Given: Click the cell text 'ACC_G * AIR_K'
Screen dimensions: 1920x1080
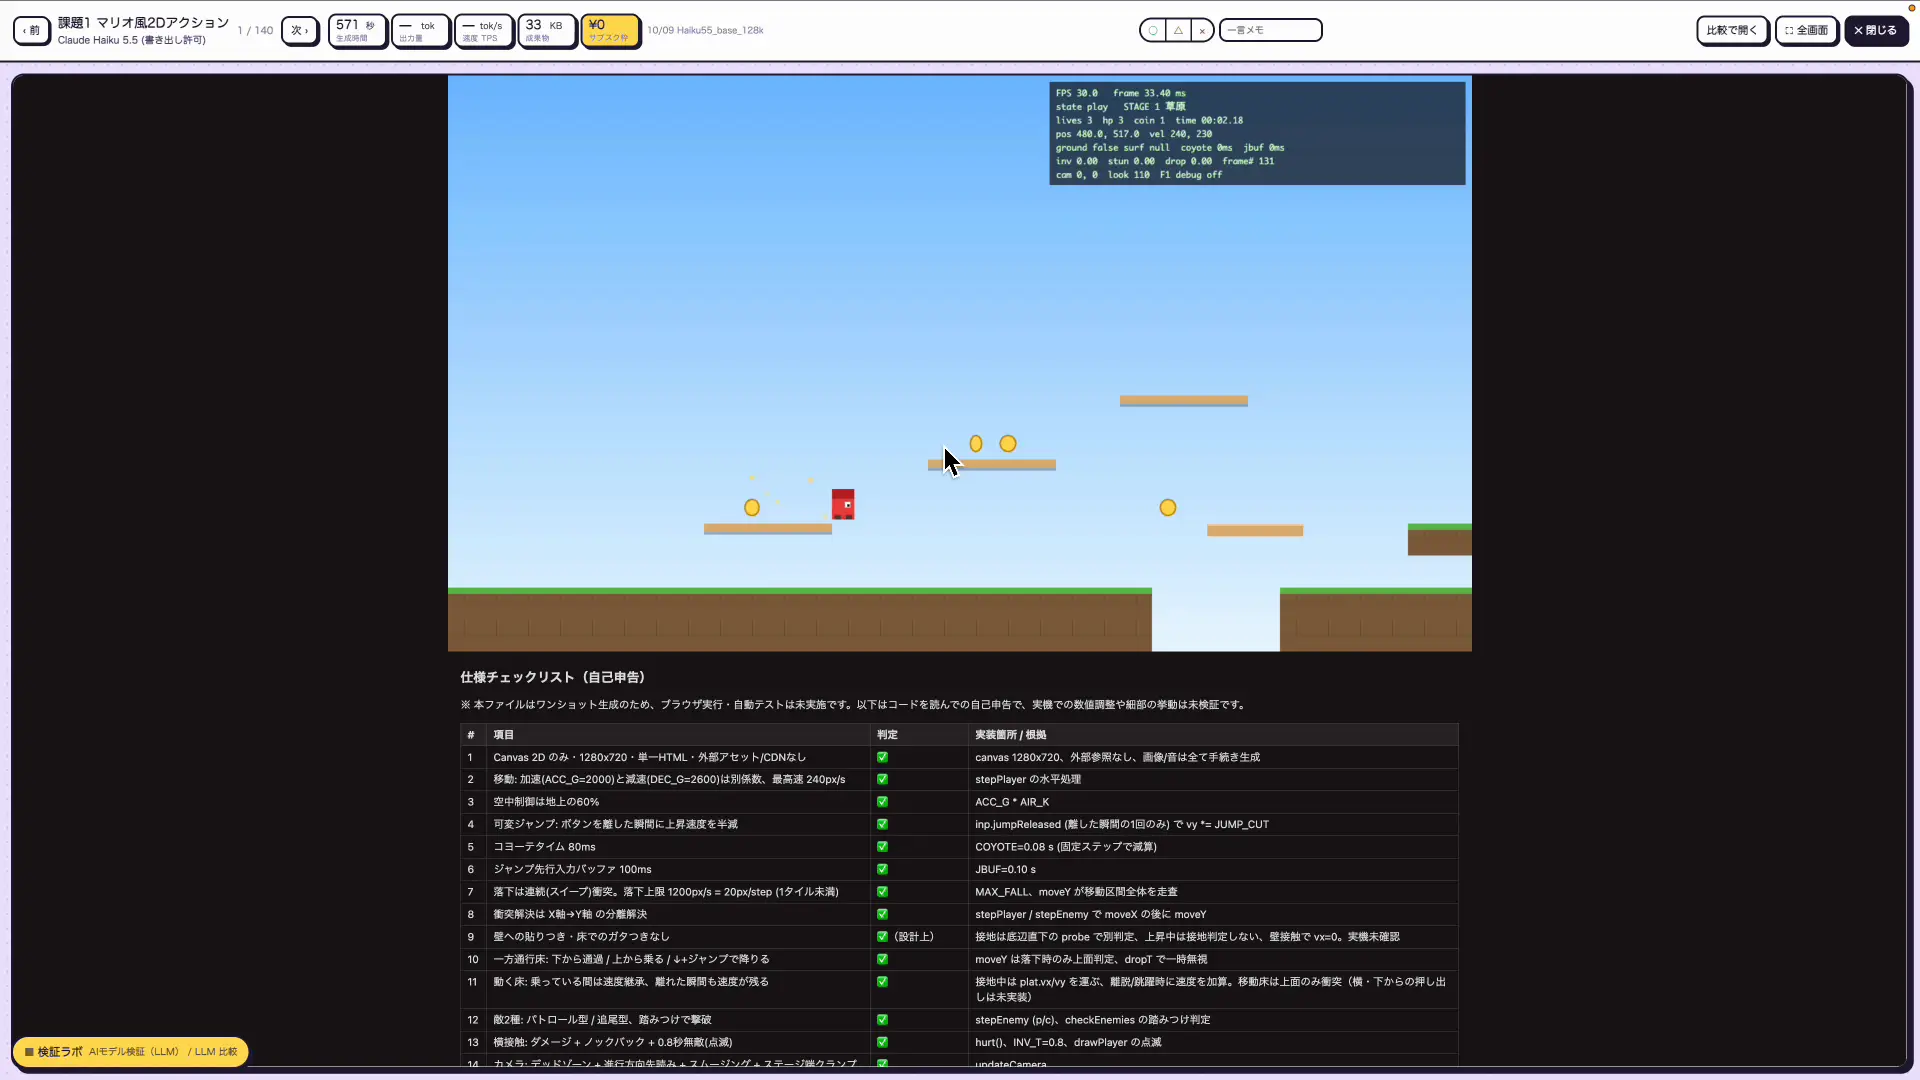Looking at the screenshot, I should click(1012, 802).
